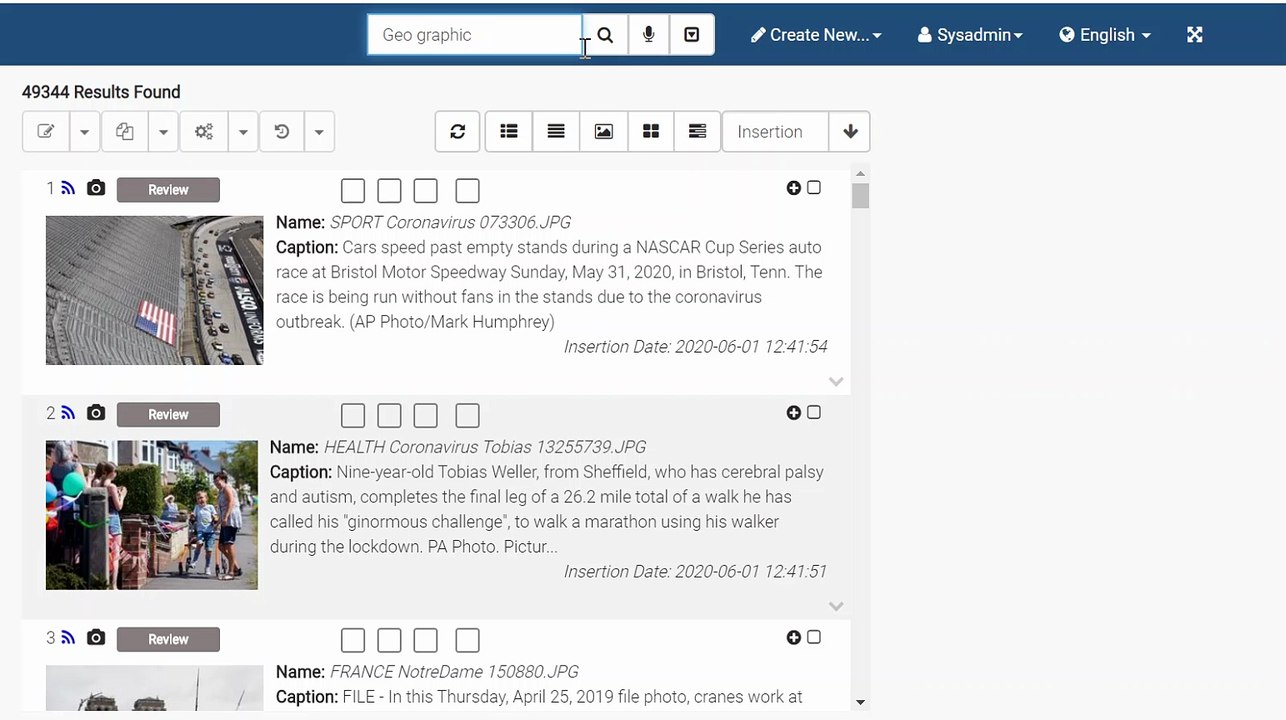Click Review button on FRANCE NotreDame result
Image resolution: width=1286 pixels, height=720 pixels.
click(x=168, y=640)
